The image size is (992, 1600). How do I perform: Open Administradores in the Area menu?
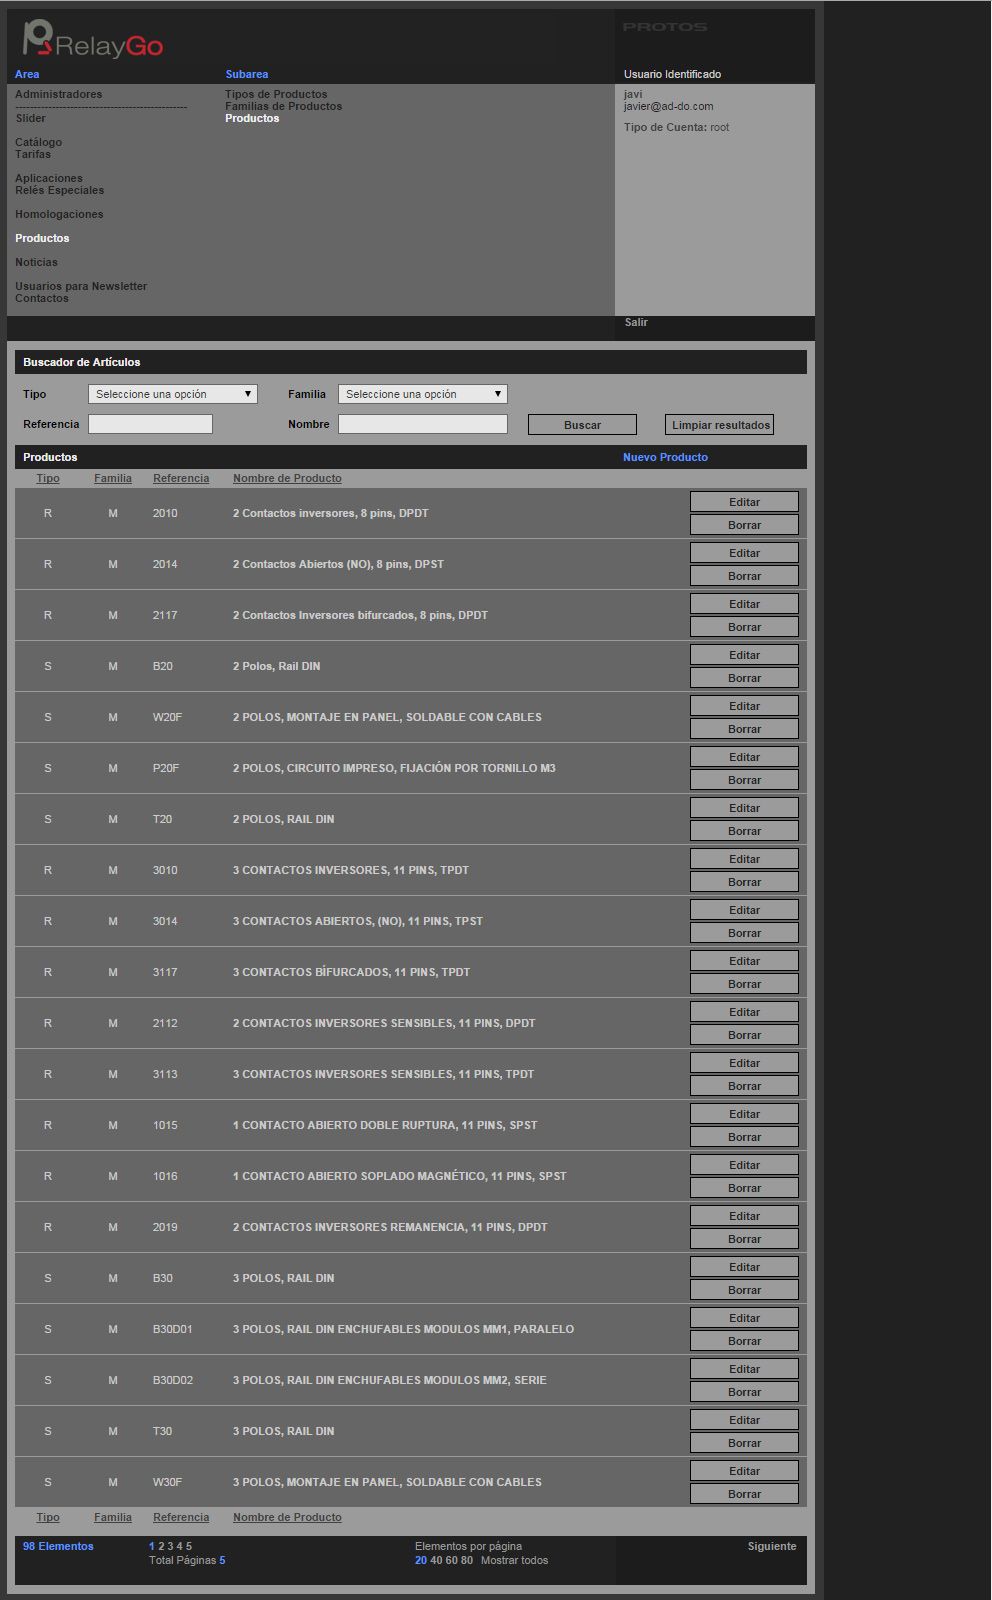tap(58, 94)
